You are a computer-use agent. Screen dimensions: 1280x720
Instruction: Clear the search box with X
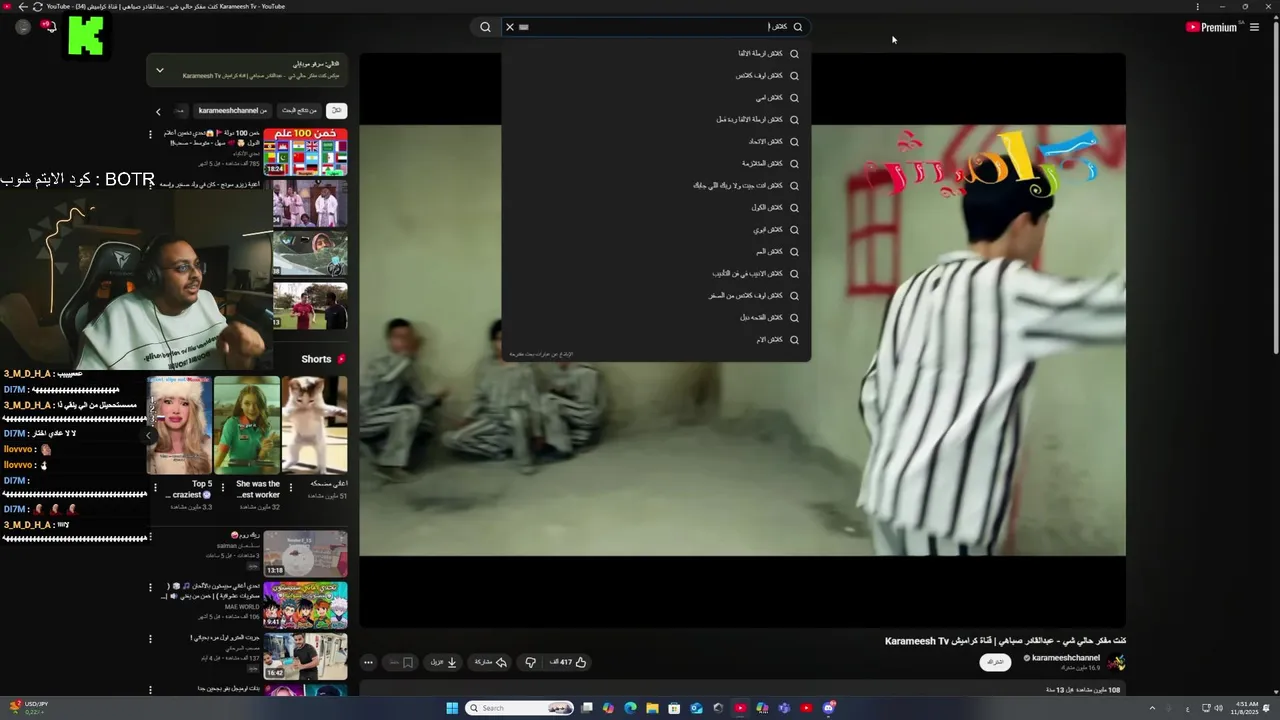(510, 27)
